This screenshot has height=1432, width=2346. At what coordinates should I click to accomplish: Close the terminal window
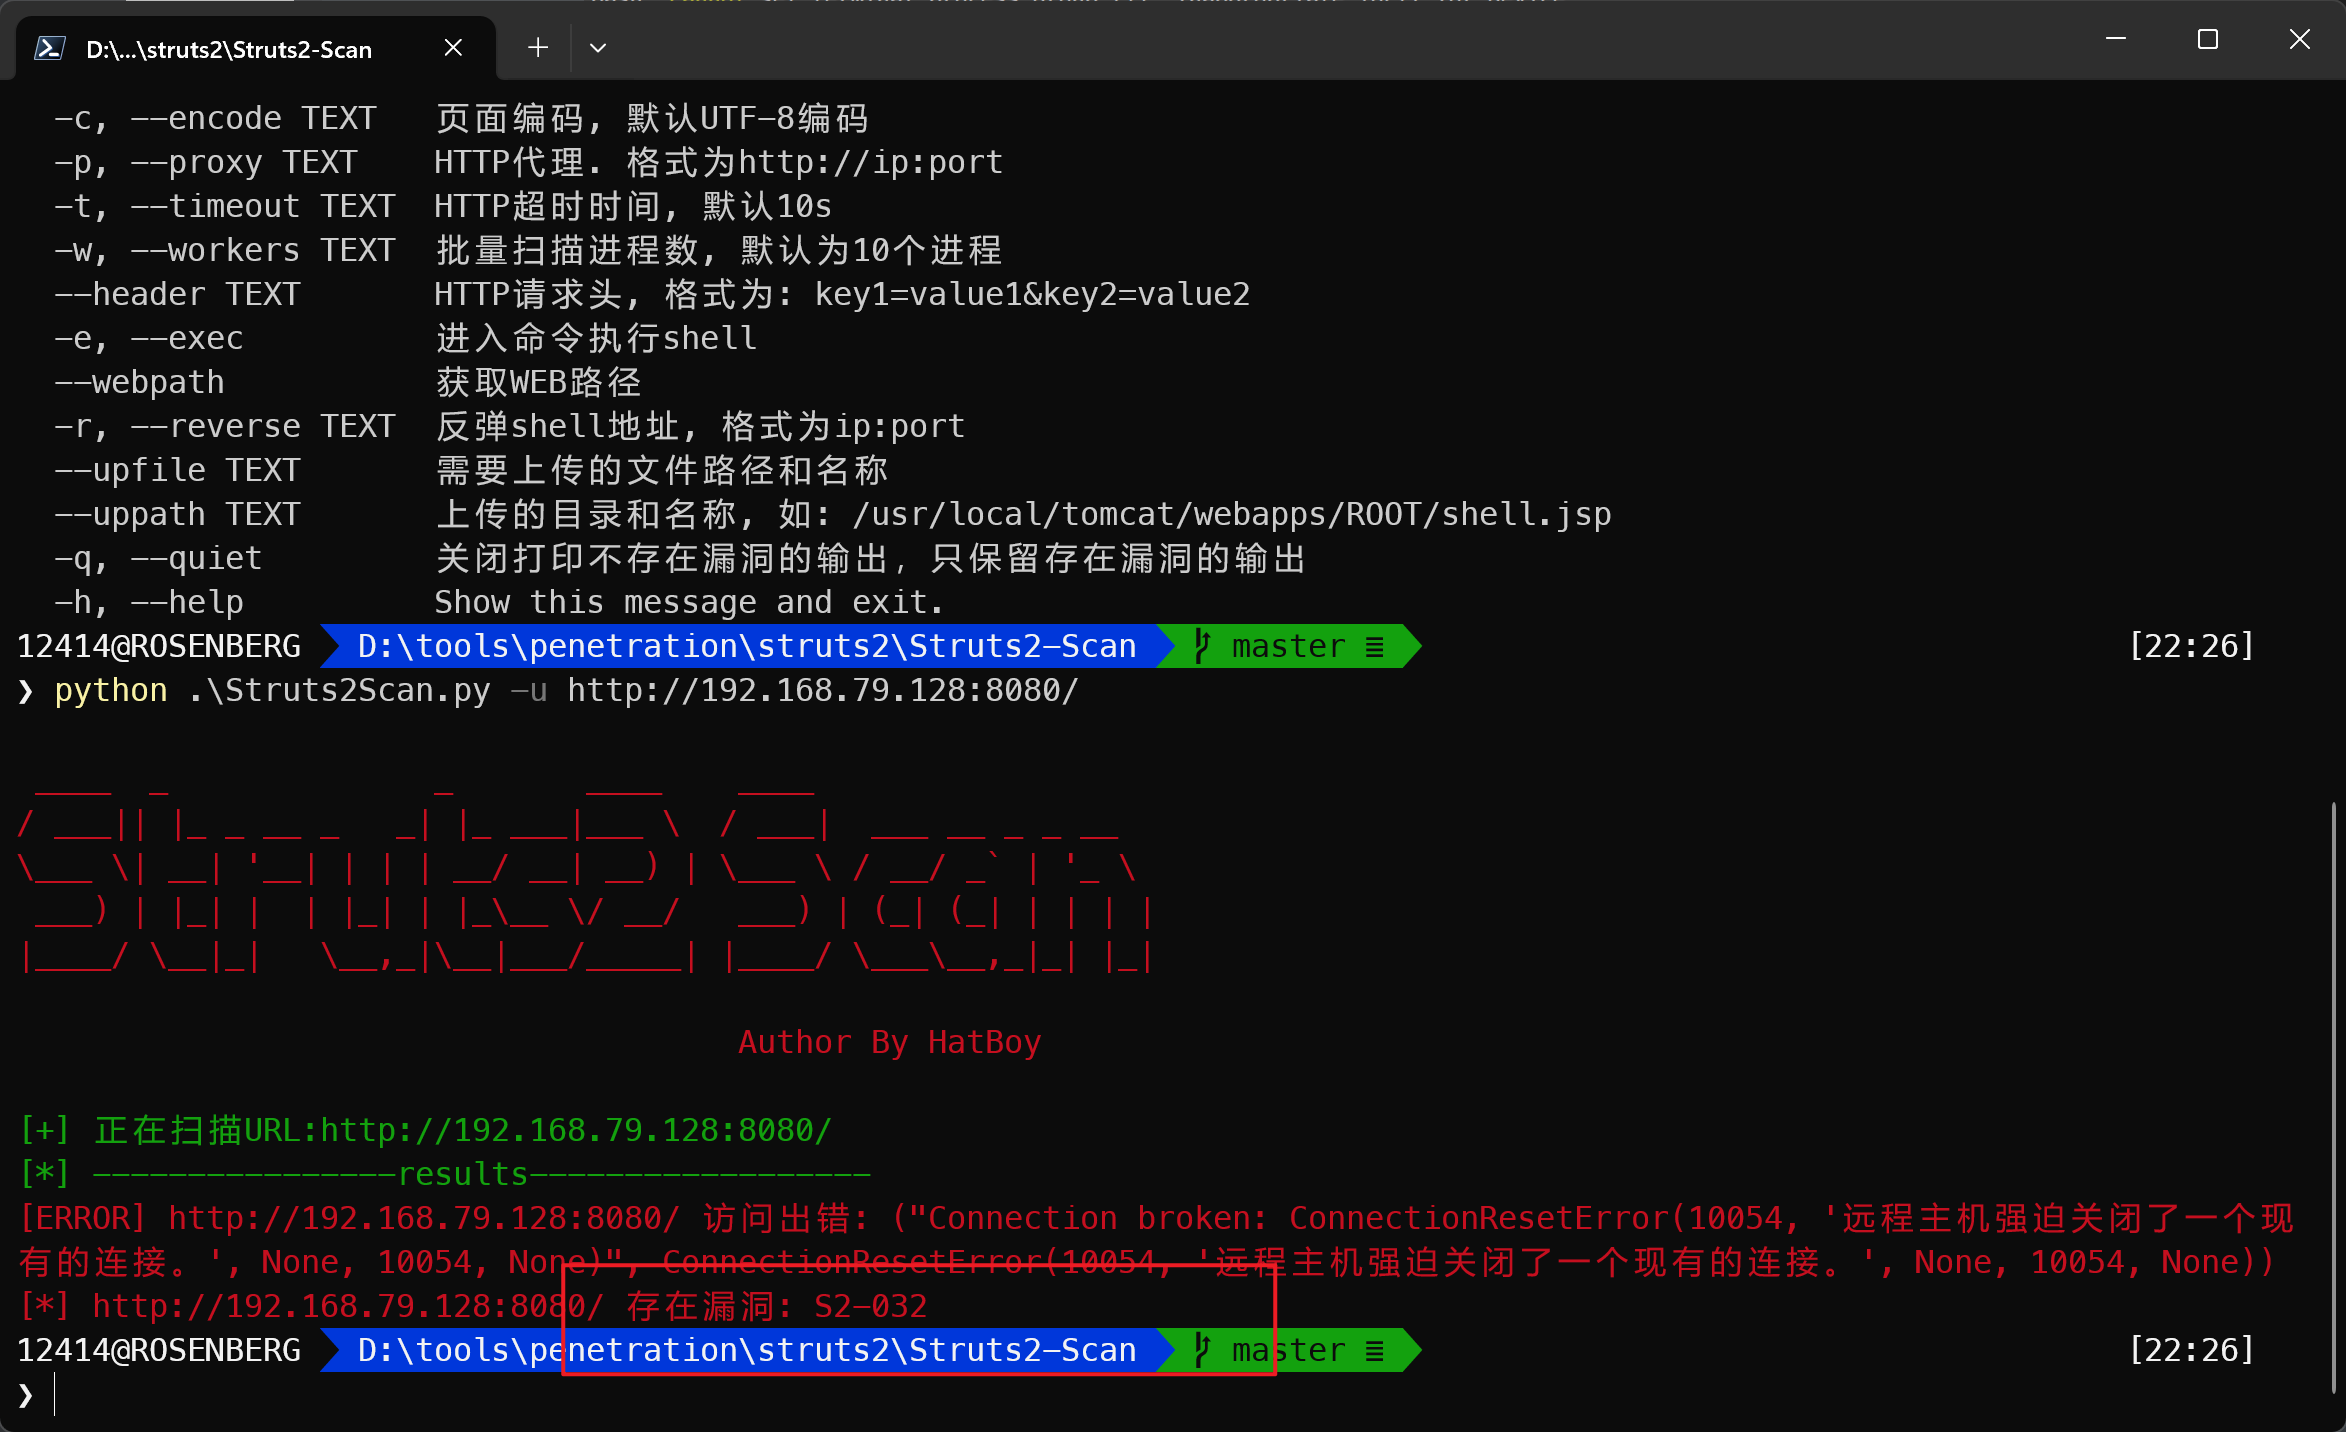click(x=2299, y=40)
